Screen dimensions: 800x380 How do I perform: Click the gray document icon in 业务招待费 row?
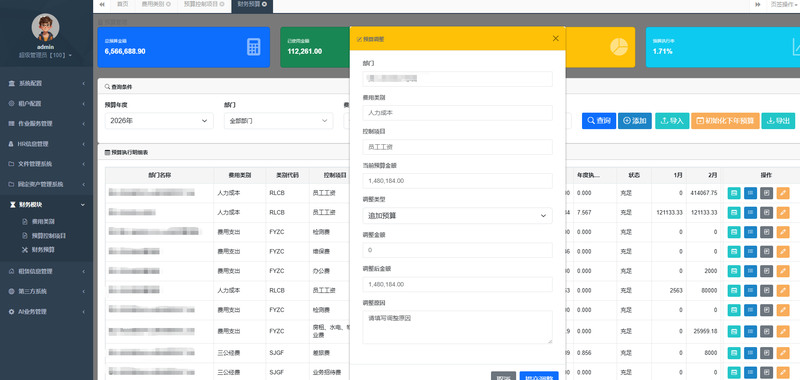tap(766, 372)
